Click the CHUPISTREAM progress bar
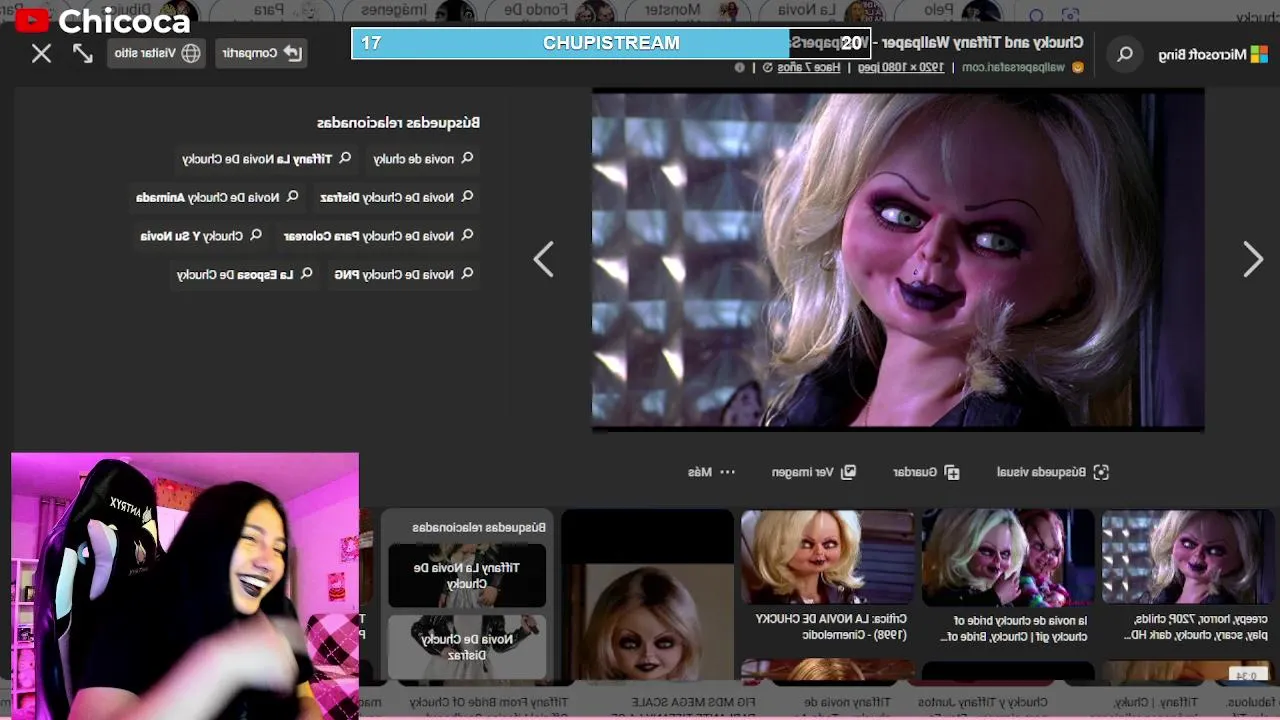Image resolution: width=1280 pixels, height=720 pixels. tap(610, 43)
